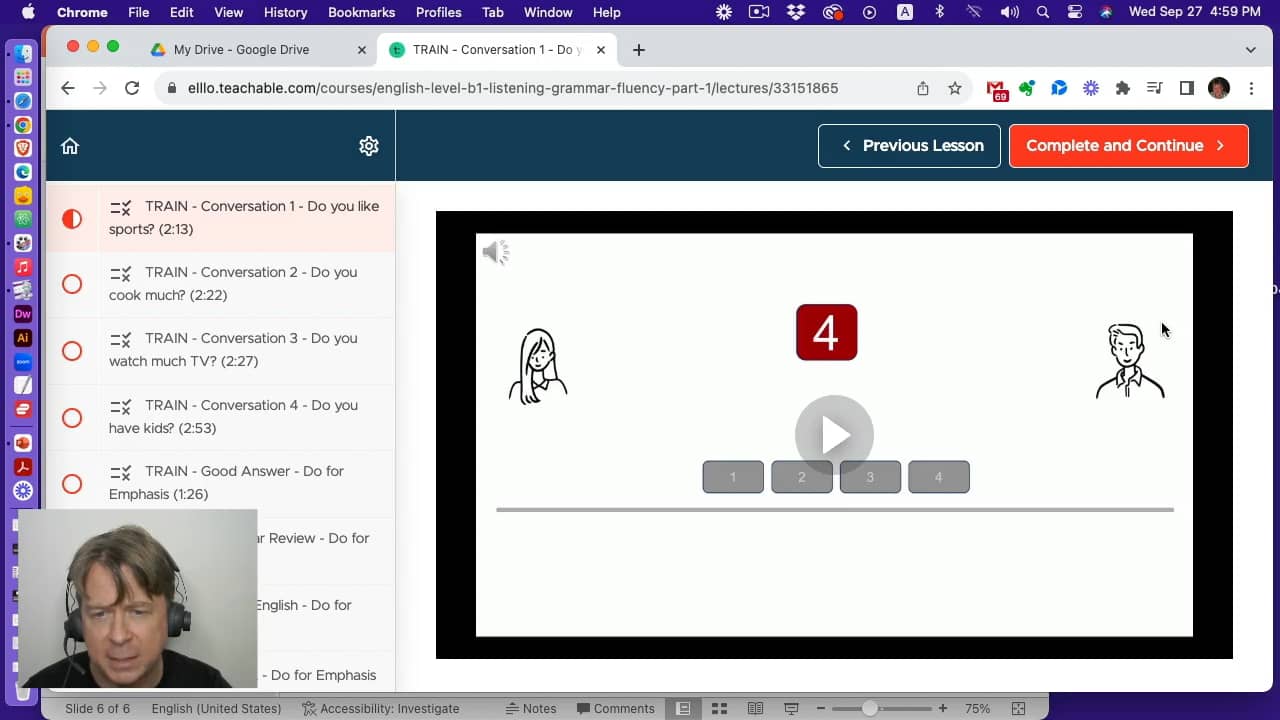
Task: Switch to Reading view
Action: [x=756, y=708]
